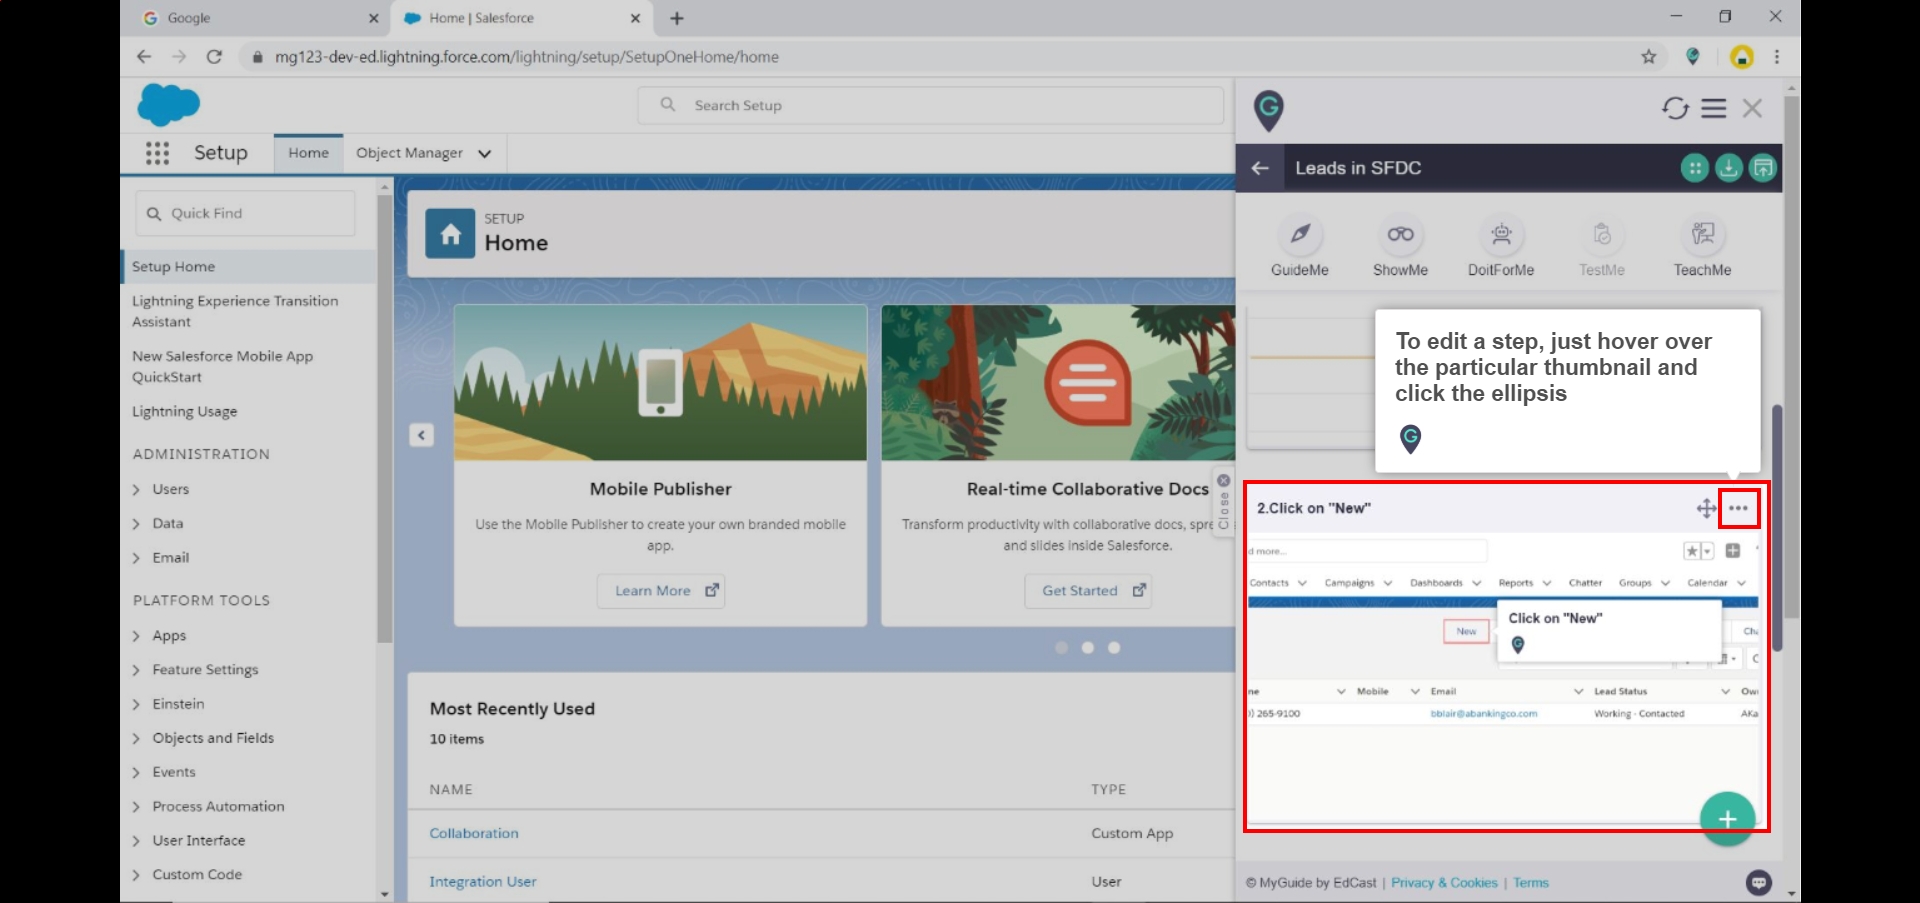Click the Setup Home house icon

(450, 234)
